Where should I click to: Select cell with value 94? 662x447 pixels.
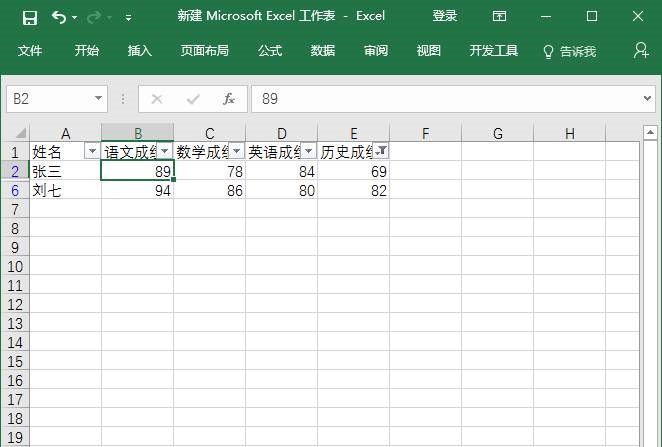click(138, 190)
